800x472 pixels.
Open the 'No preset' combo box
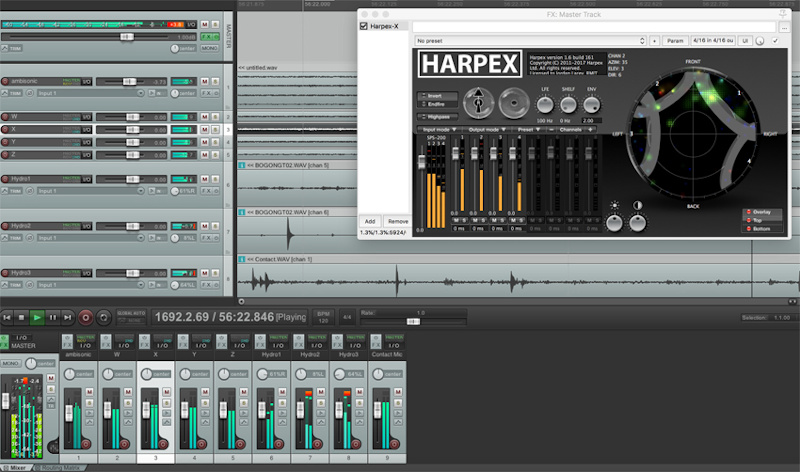tap(530, 41)
